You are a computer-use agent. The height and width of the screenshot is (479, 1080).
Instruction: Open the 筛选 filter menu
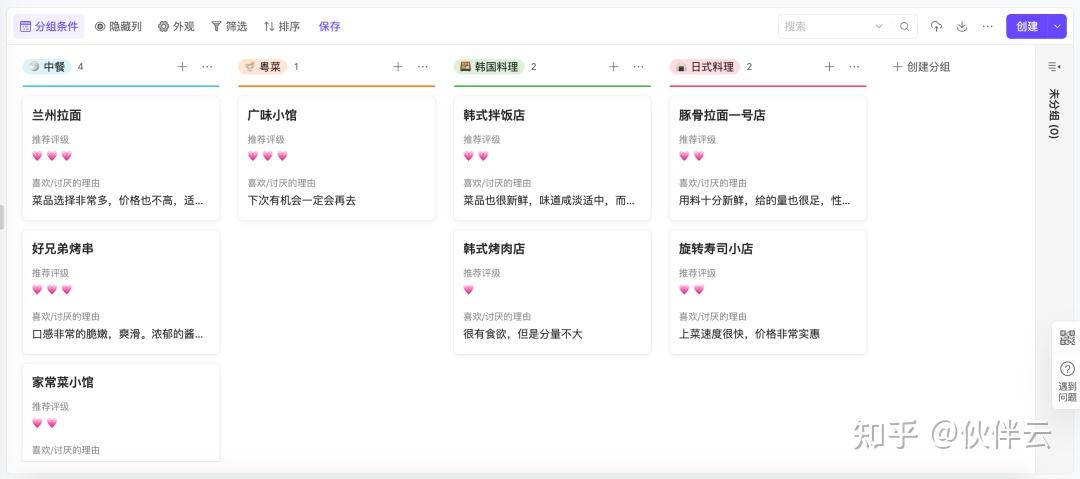[229, 27]
